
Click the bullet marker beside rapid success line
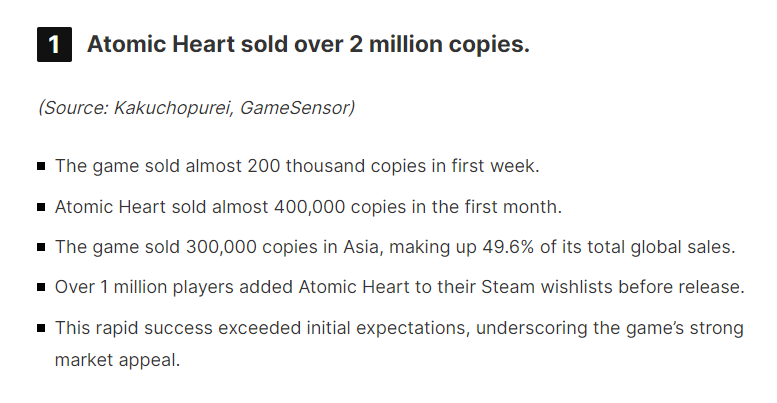pos(41,328)
